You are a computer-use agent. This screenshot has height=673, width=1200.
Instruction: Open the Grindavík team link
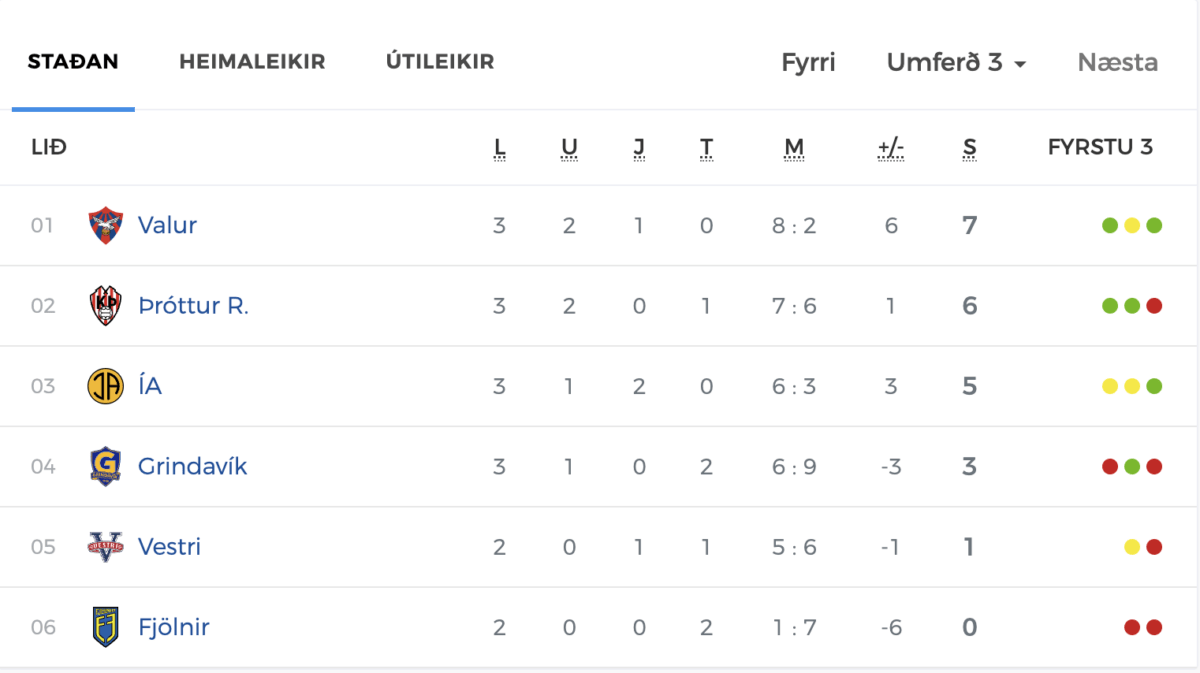(192, 467)
